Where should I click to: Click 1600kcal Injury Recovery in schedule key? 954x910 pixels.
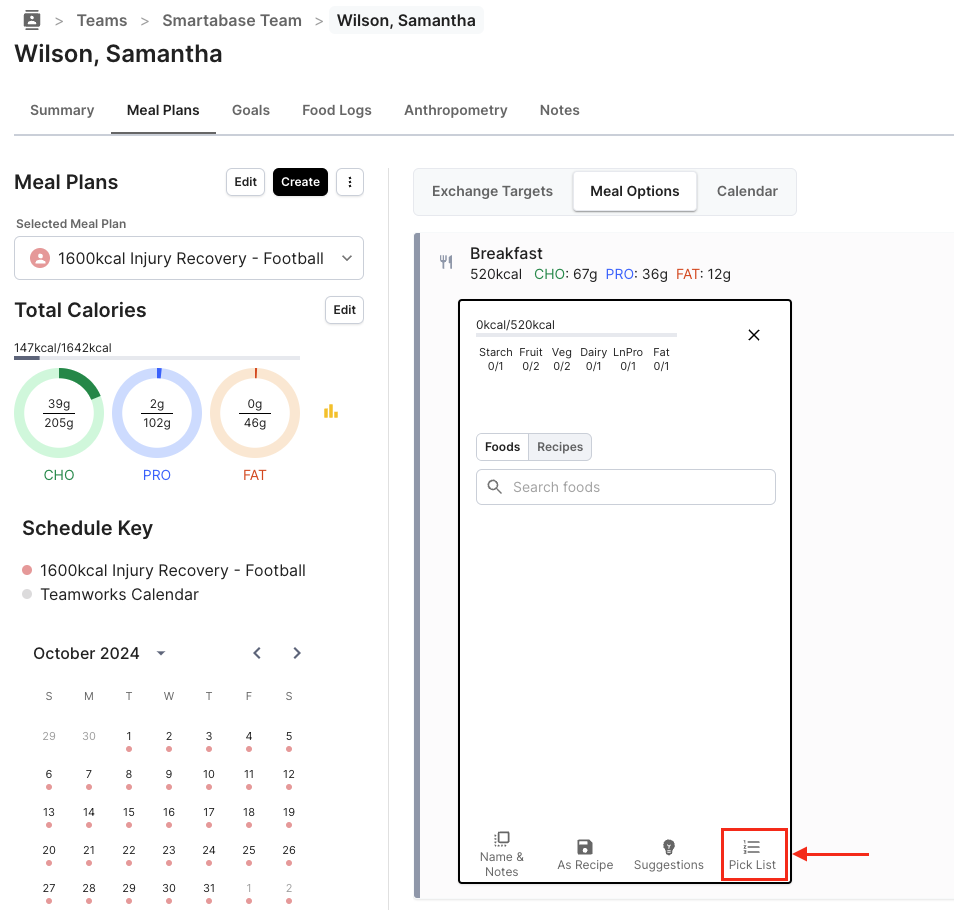pos(173,571)
